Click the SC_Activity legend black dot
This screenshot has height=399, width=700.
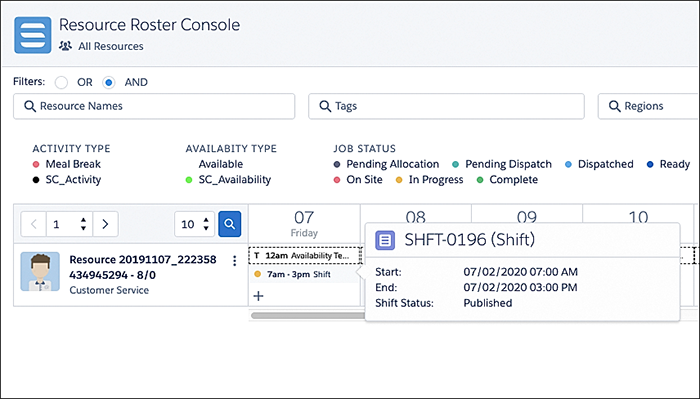[x=36, y=180]
